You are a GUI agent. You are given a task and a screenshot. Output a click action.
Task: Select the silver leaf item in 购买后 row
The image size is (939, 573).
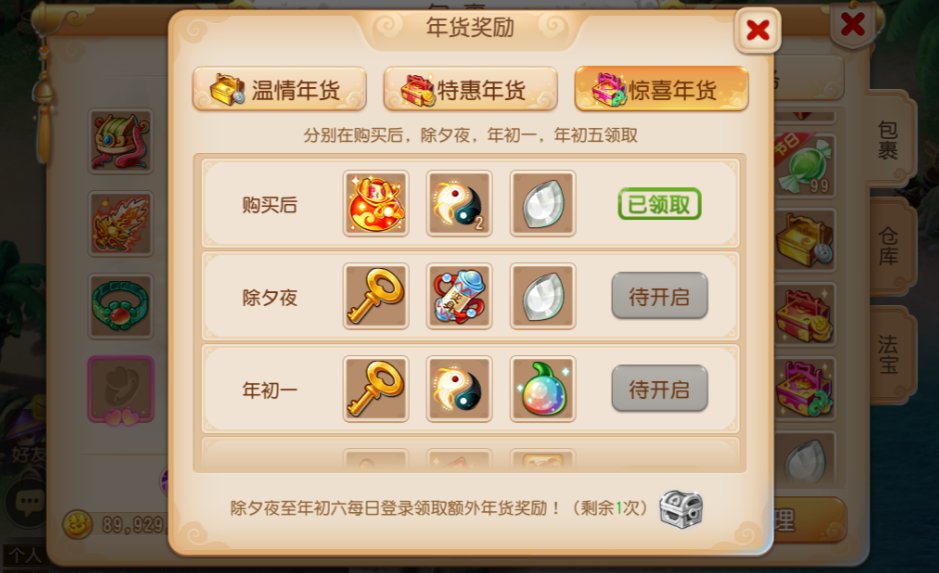pyautogui.click(x=543, y=204)
